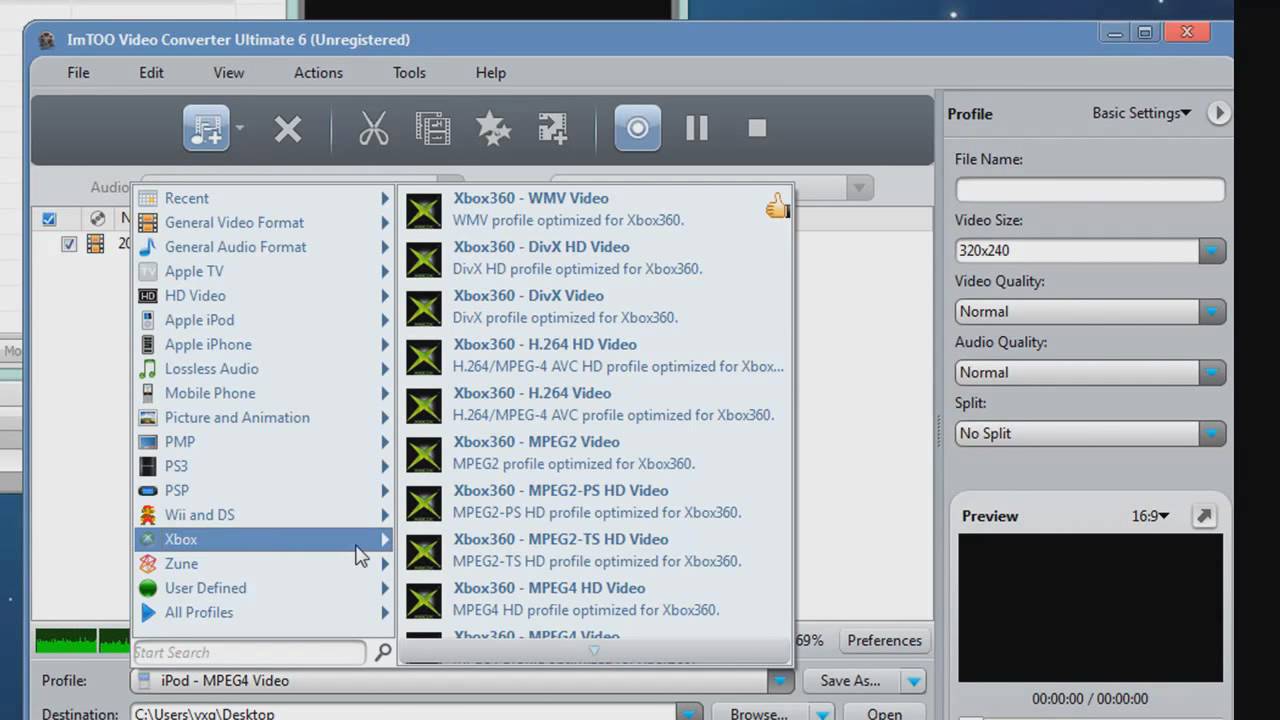
Task: Click the search magnifier icon in profile menu
Action: [383, 652]
